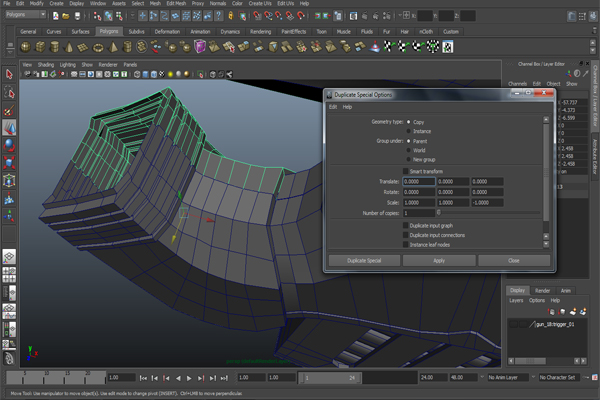600x400 pixels.
Task: Open the viewport Shading menu
Action: click(x=46, y=65)
